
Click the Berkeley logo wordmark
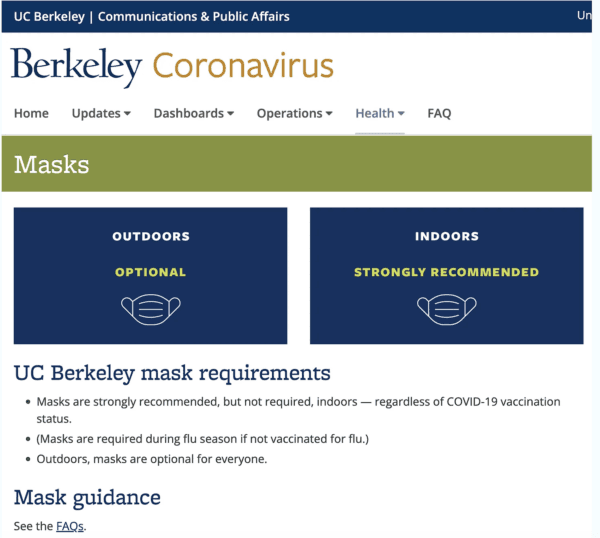coord(77,67)
